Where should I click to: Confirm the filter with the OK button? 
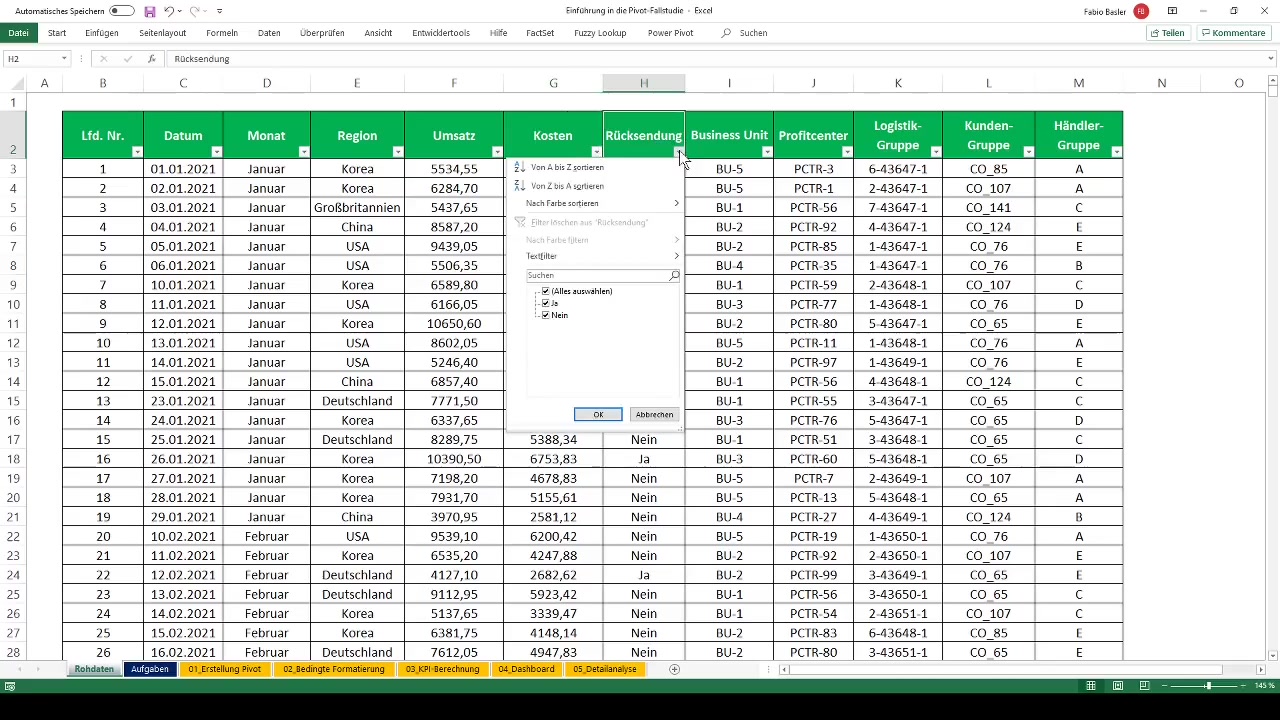pyautogui.click(x=598, y=414)
